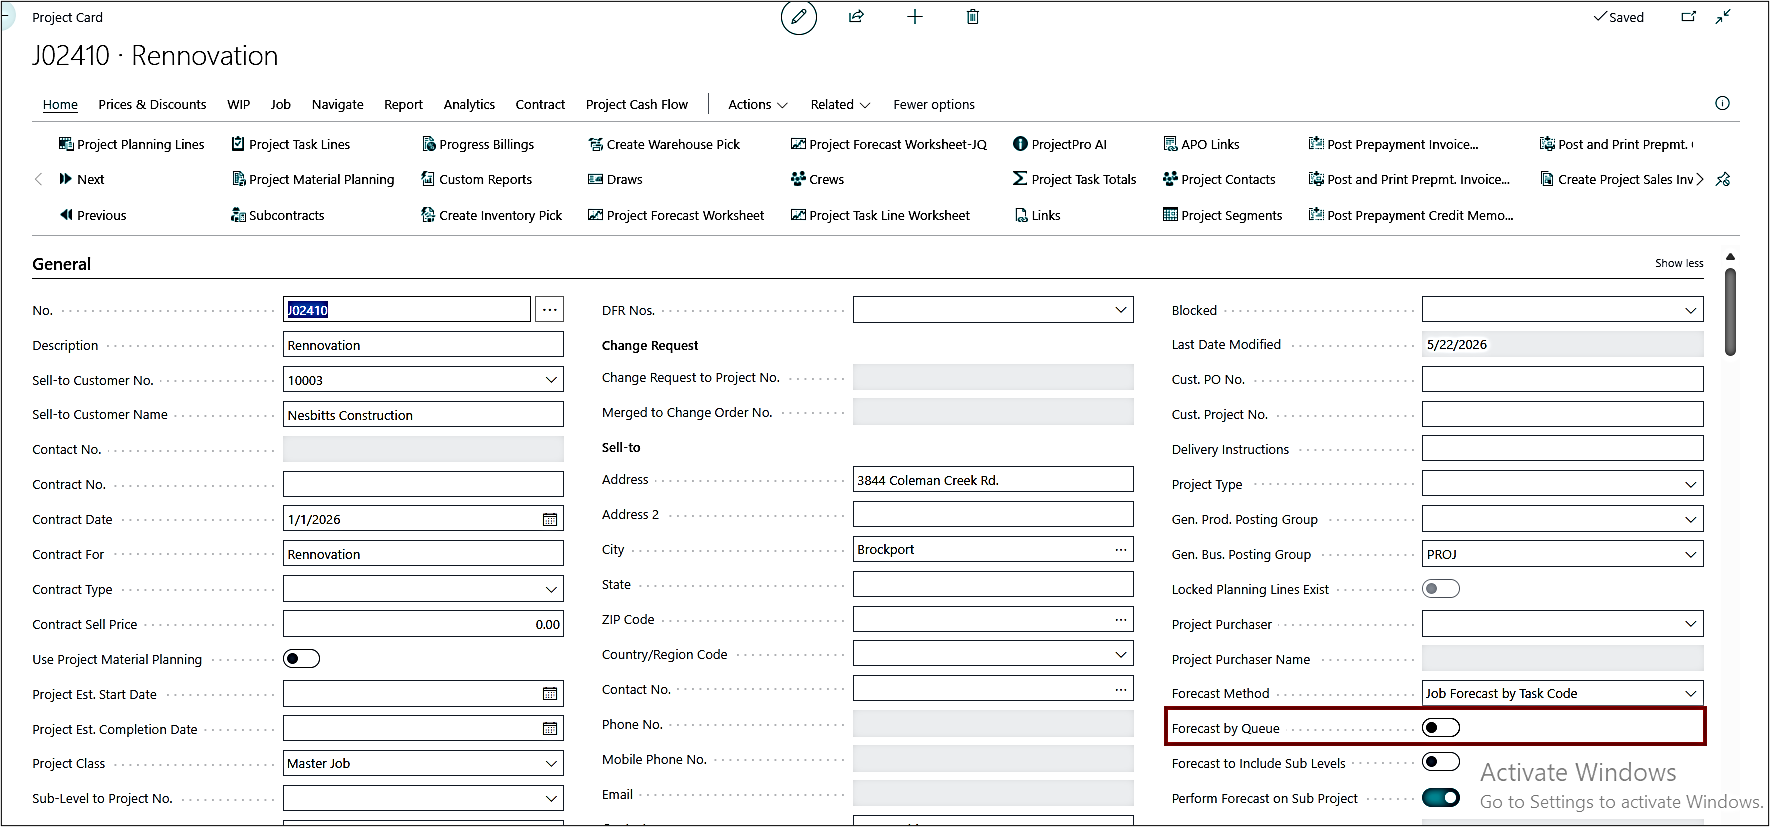Expand Project Type dropdown
Screen dimensions: 1770x827
pos(1691,484)
